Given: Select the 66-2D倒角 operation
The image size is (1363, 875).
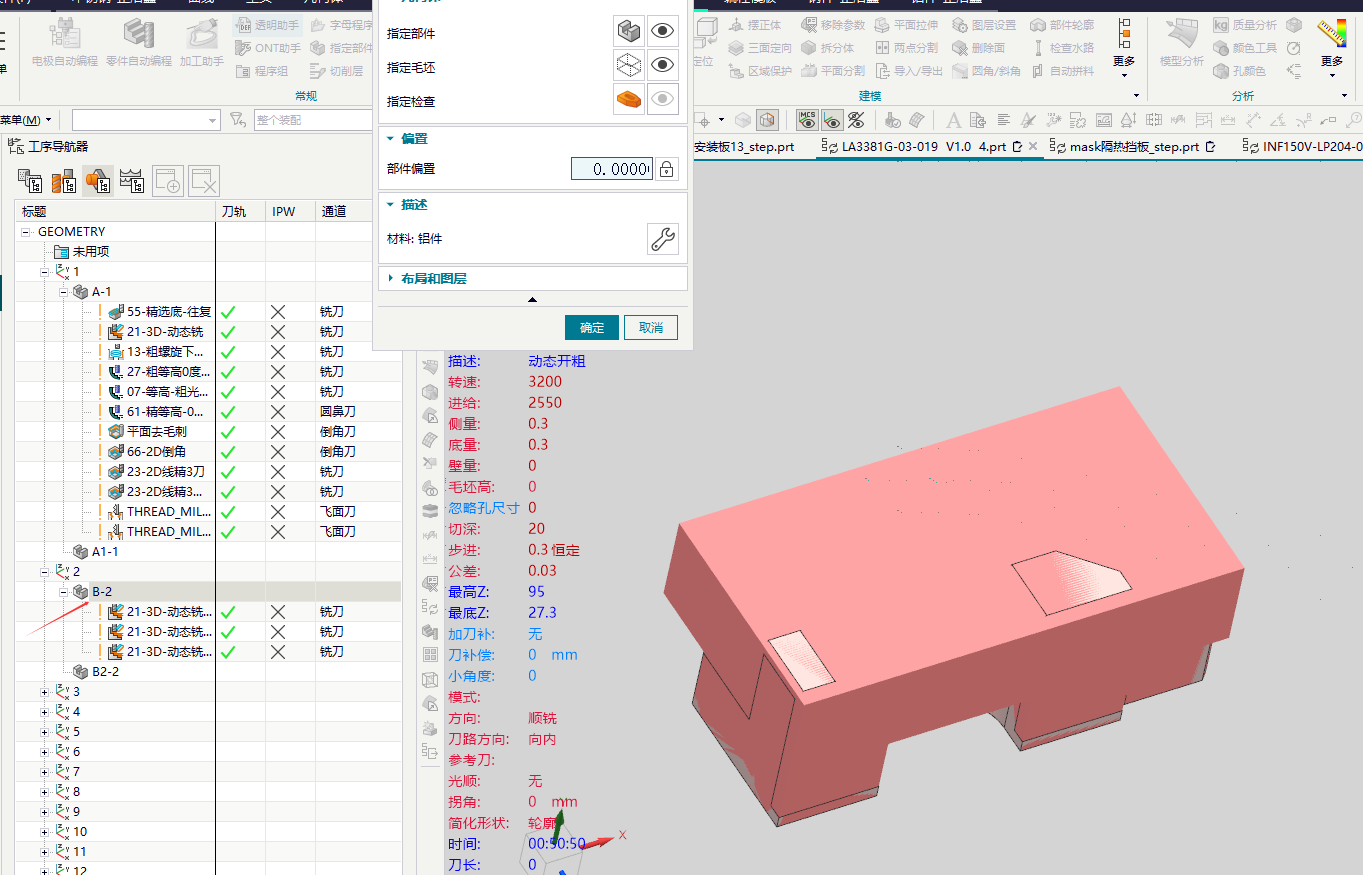Looking at the screenshot, I should (x=156, y=452).
